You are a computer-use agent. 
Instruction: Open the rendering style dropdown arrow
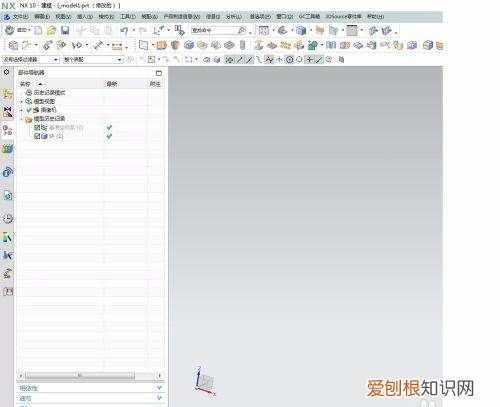point(311,31)
